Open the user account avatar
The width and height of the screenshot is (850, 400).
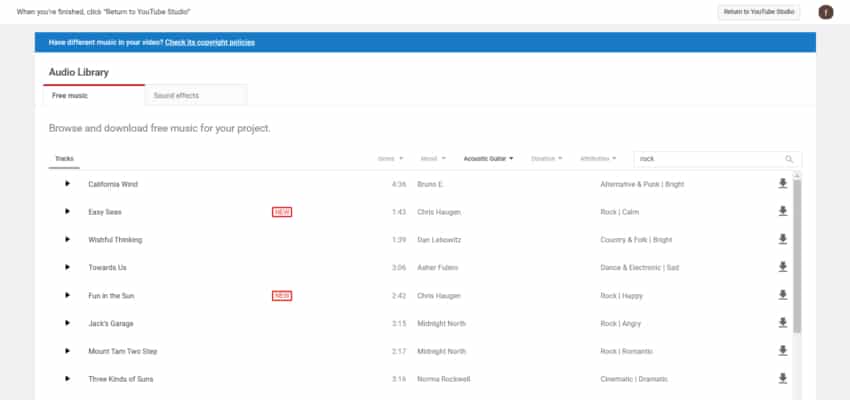pos(826,12)
